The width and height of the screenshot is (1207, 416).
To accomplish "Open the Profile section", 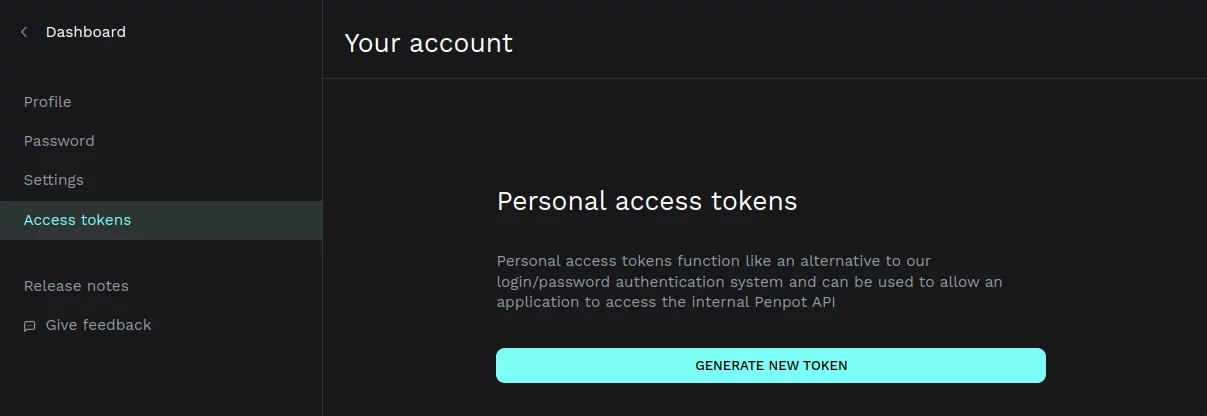I will pos(47,102).
